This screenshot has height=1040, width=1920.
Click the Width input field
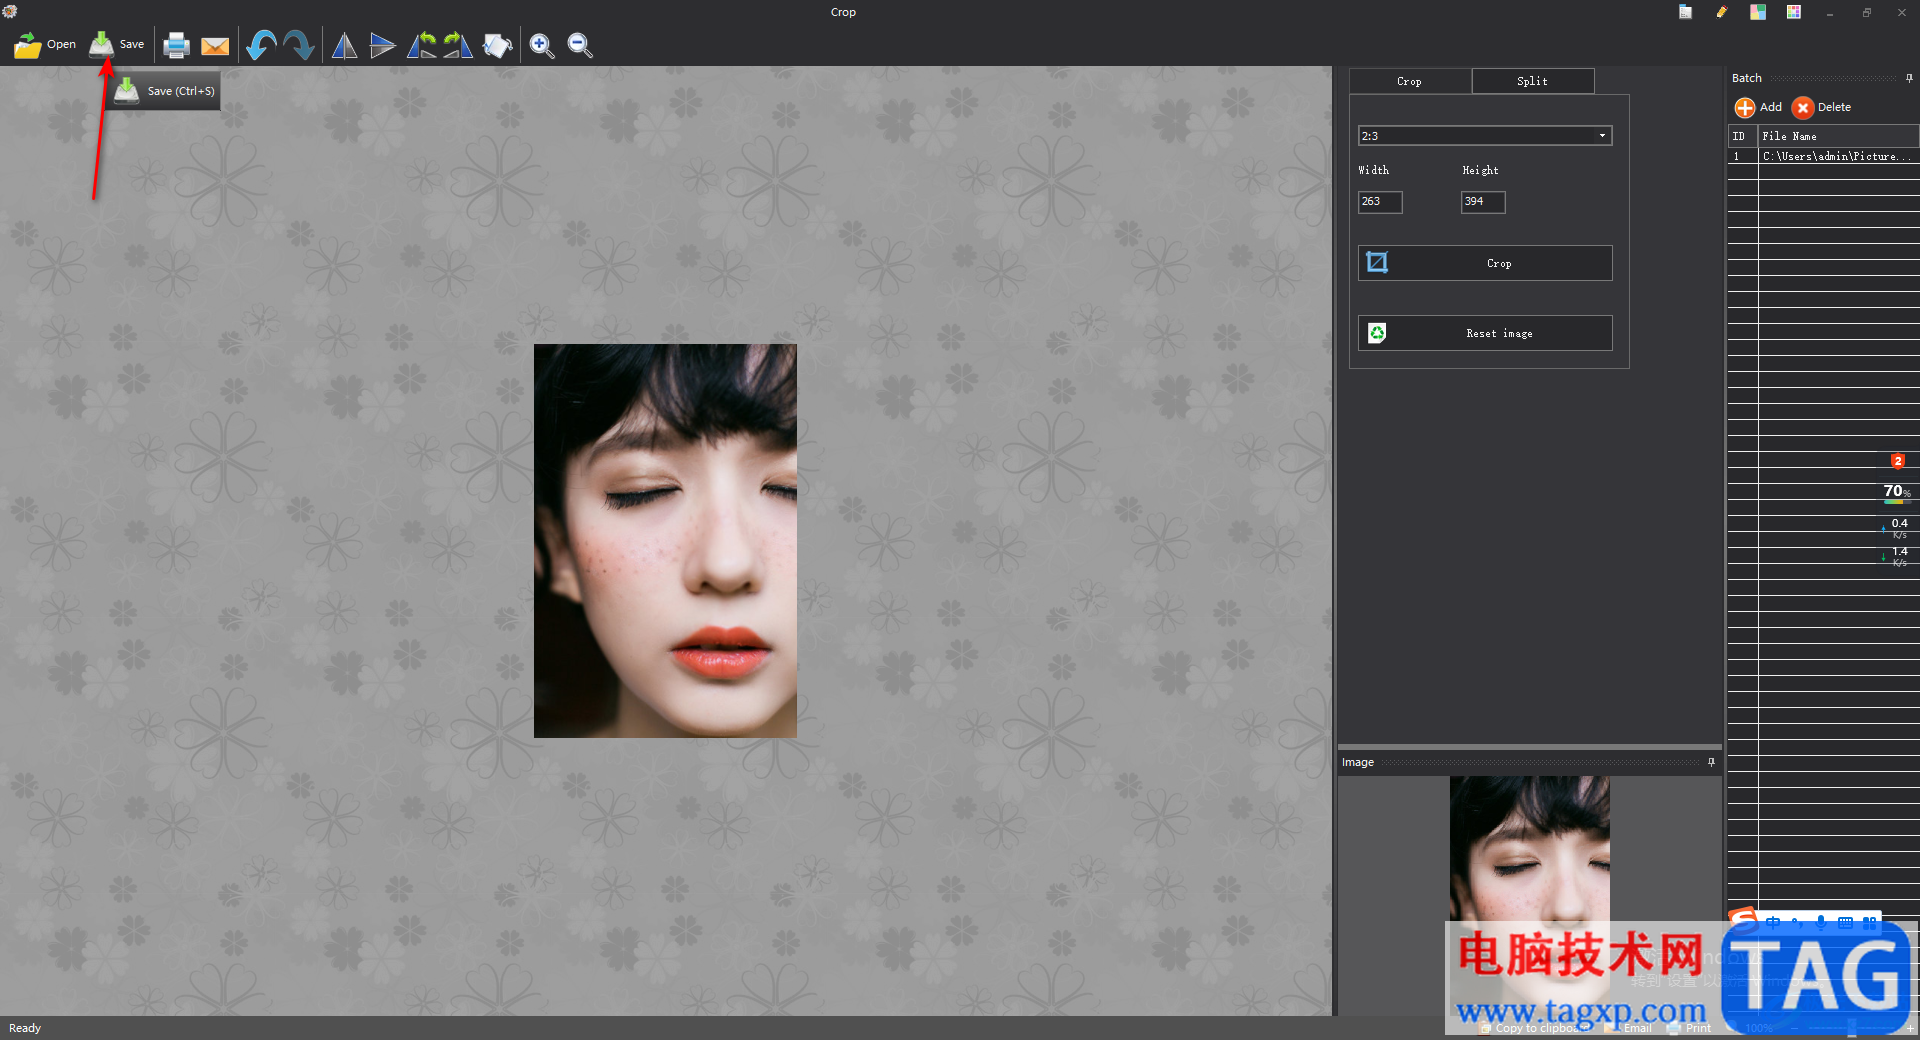(x=1380, y=202)
